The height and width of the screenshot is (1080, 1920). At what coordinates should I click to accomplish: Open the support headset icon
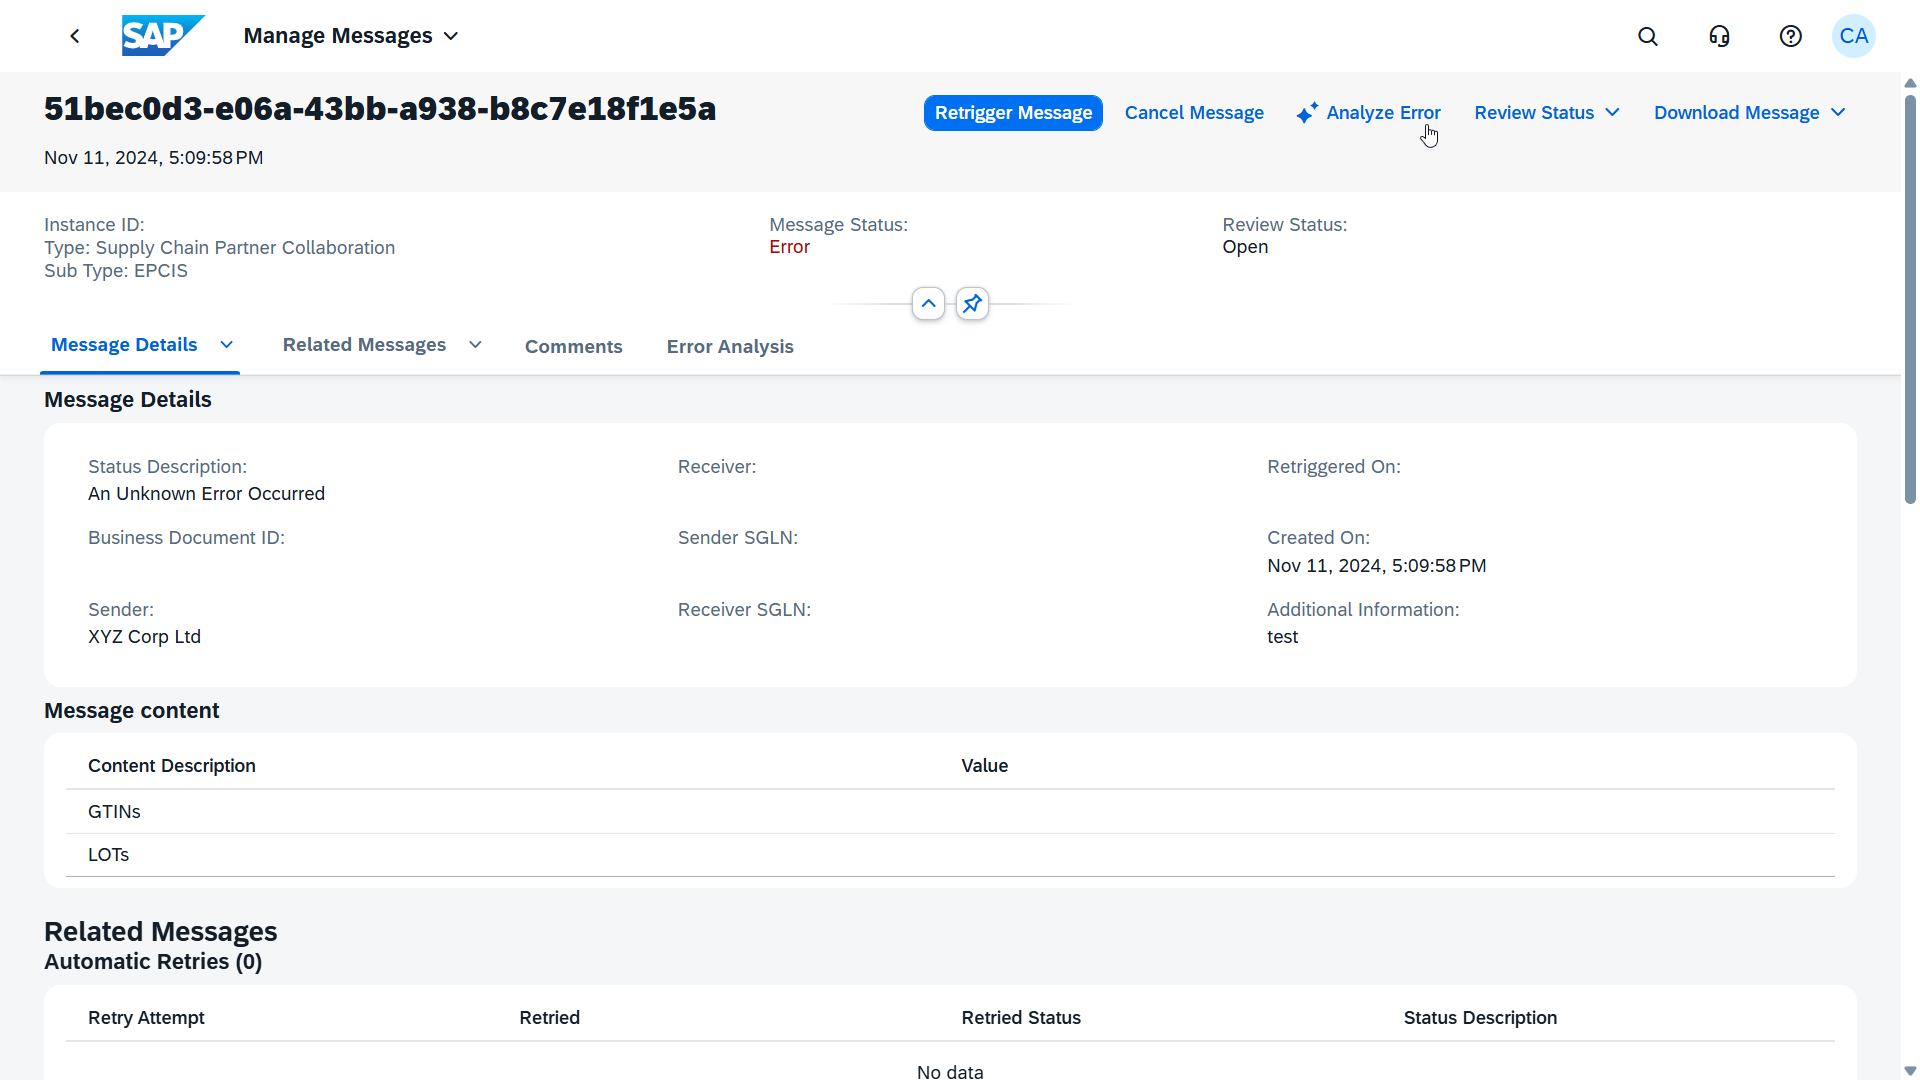1719,36
